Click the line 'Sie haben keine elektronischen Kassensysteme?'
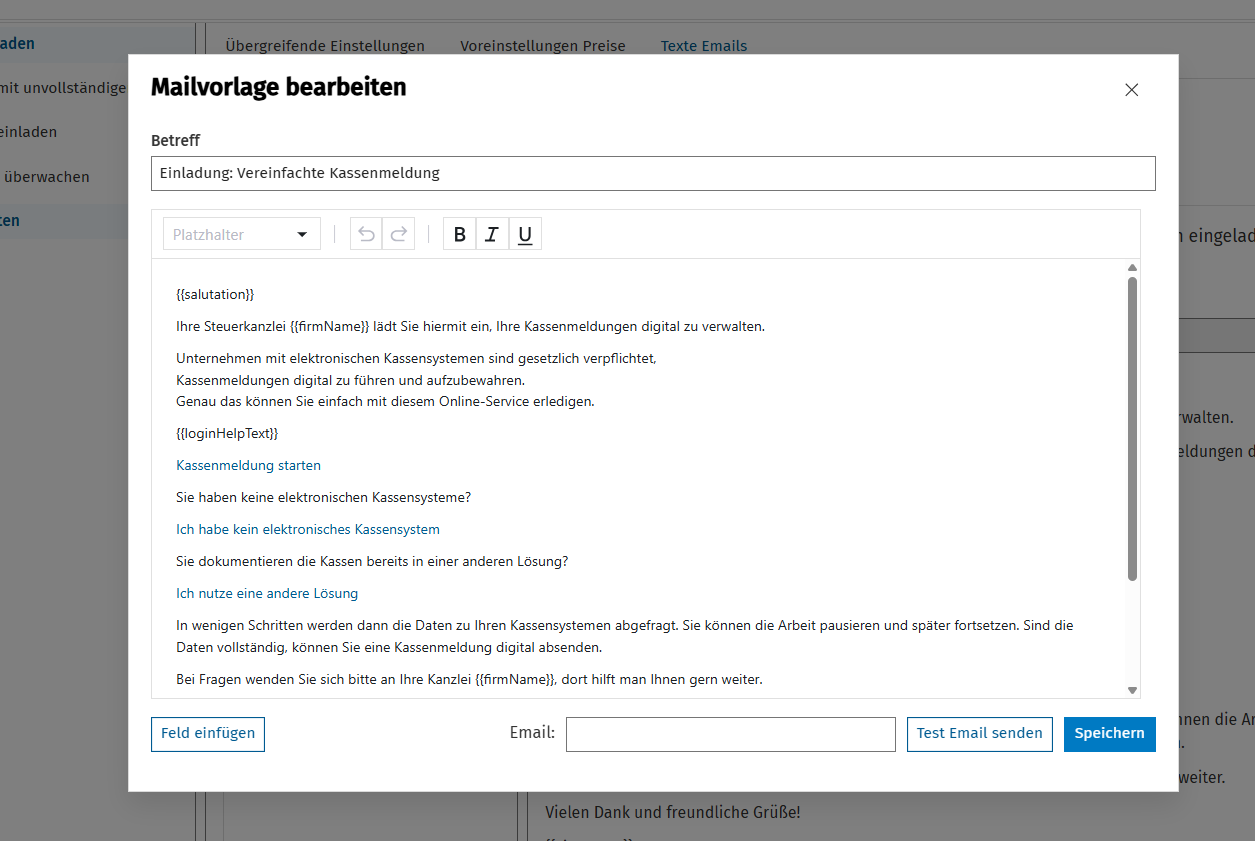 (323, 498)
